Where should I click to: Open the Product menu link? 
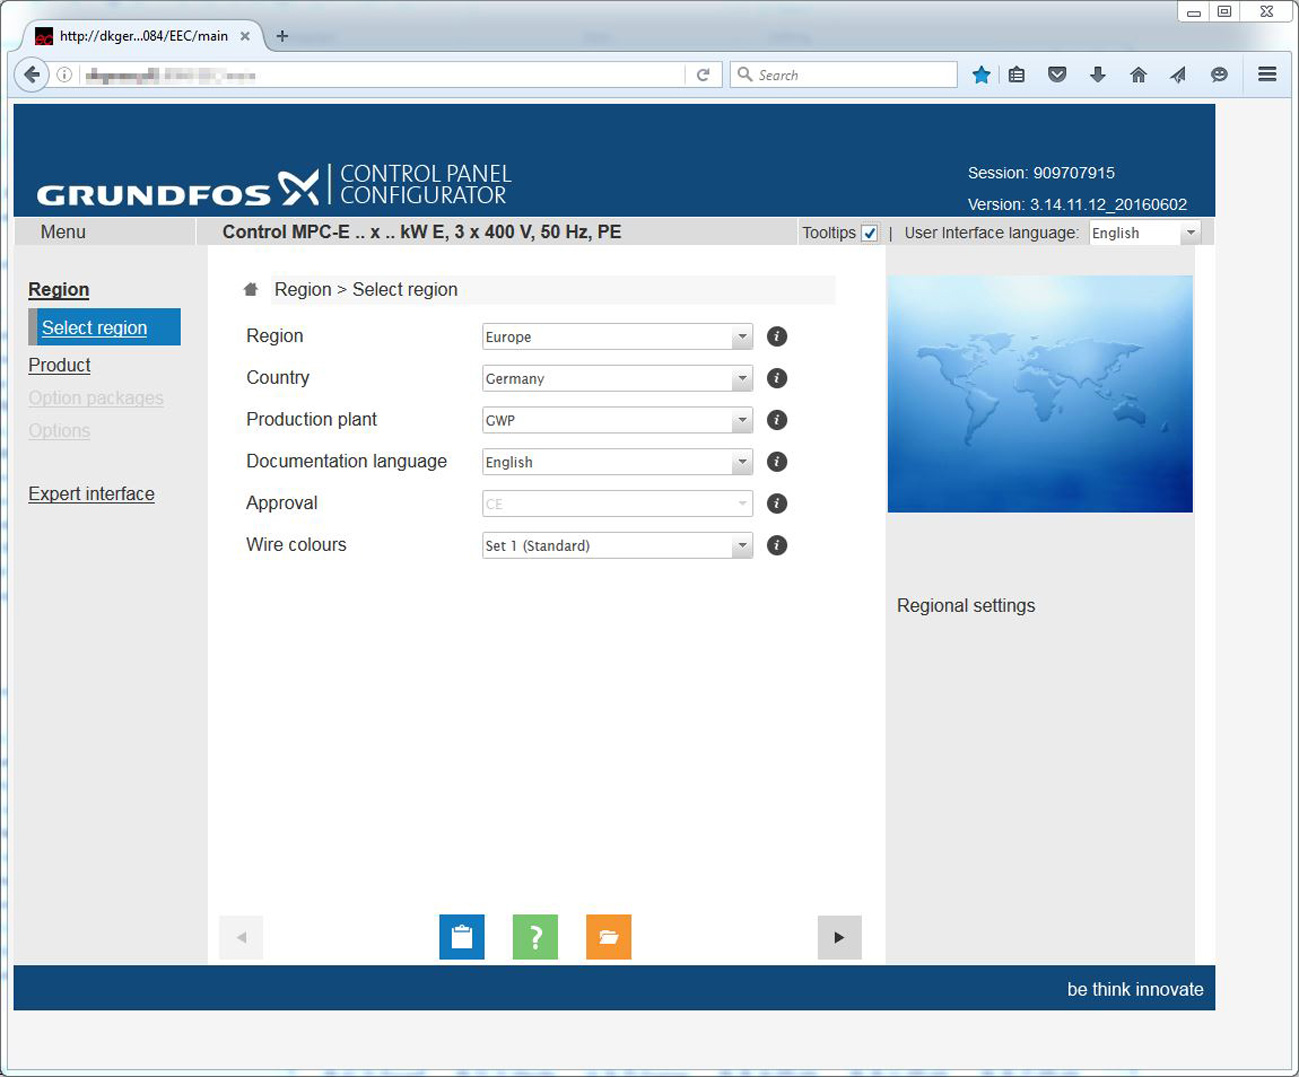click(60, 366)
